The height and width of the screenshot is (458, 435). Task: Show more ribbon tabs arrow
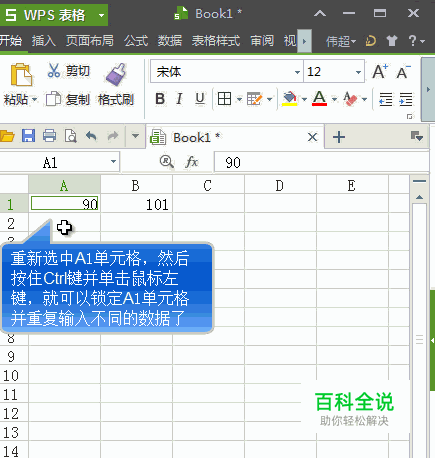pyautogui.click(x=304, y=41)
